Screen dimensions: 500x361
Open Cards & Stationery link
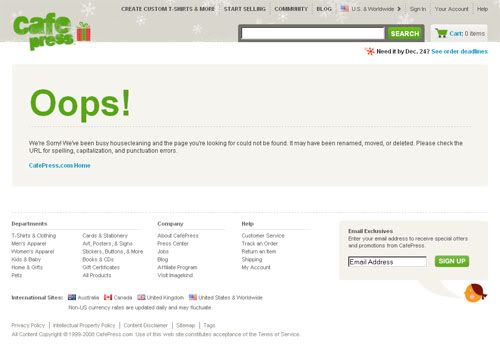pyautogui.click(x=105, y=236)
